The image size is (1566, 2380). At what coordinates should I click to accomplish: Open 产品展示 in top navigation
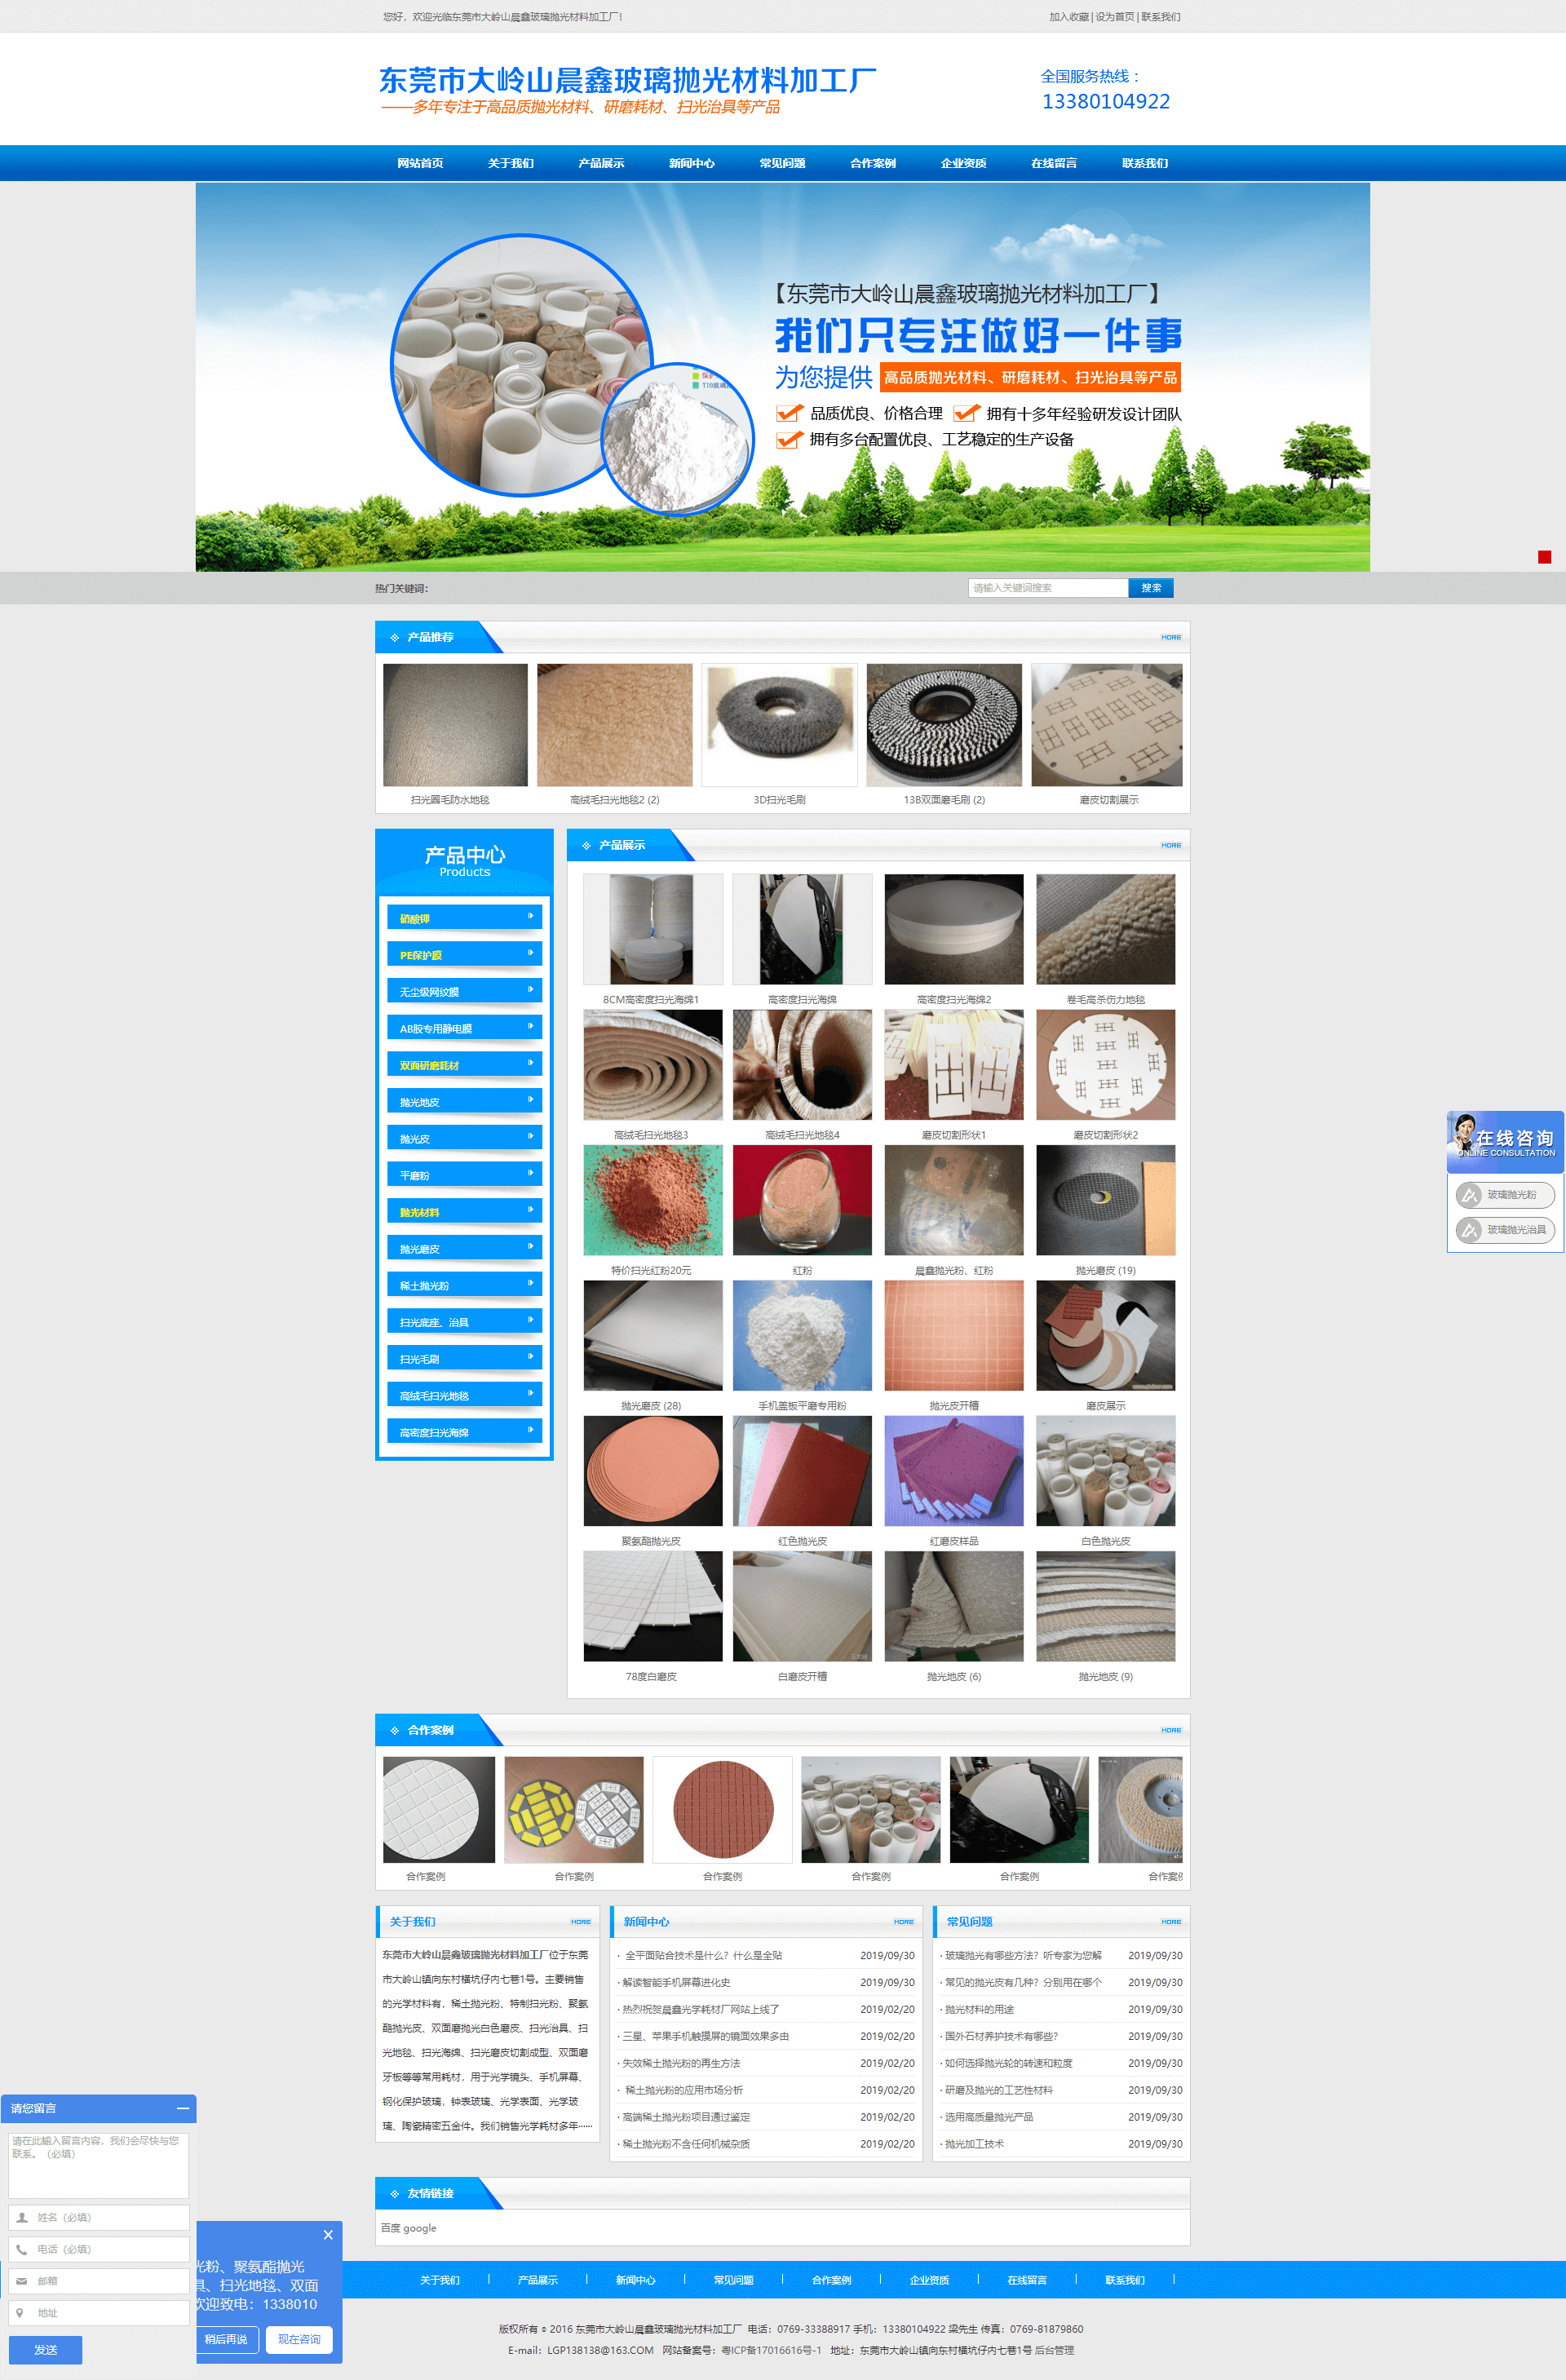point(601,163)
